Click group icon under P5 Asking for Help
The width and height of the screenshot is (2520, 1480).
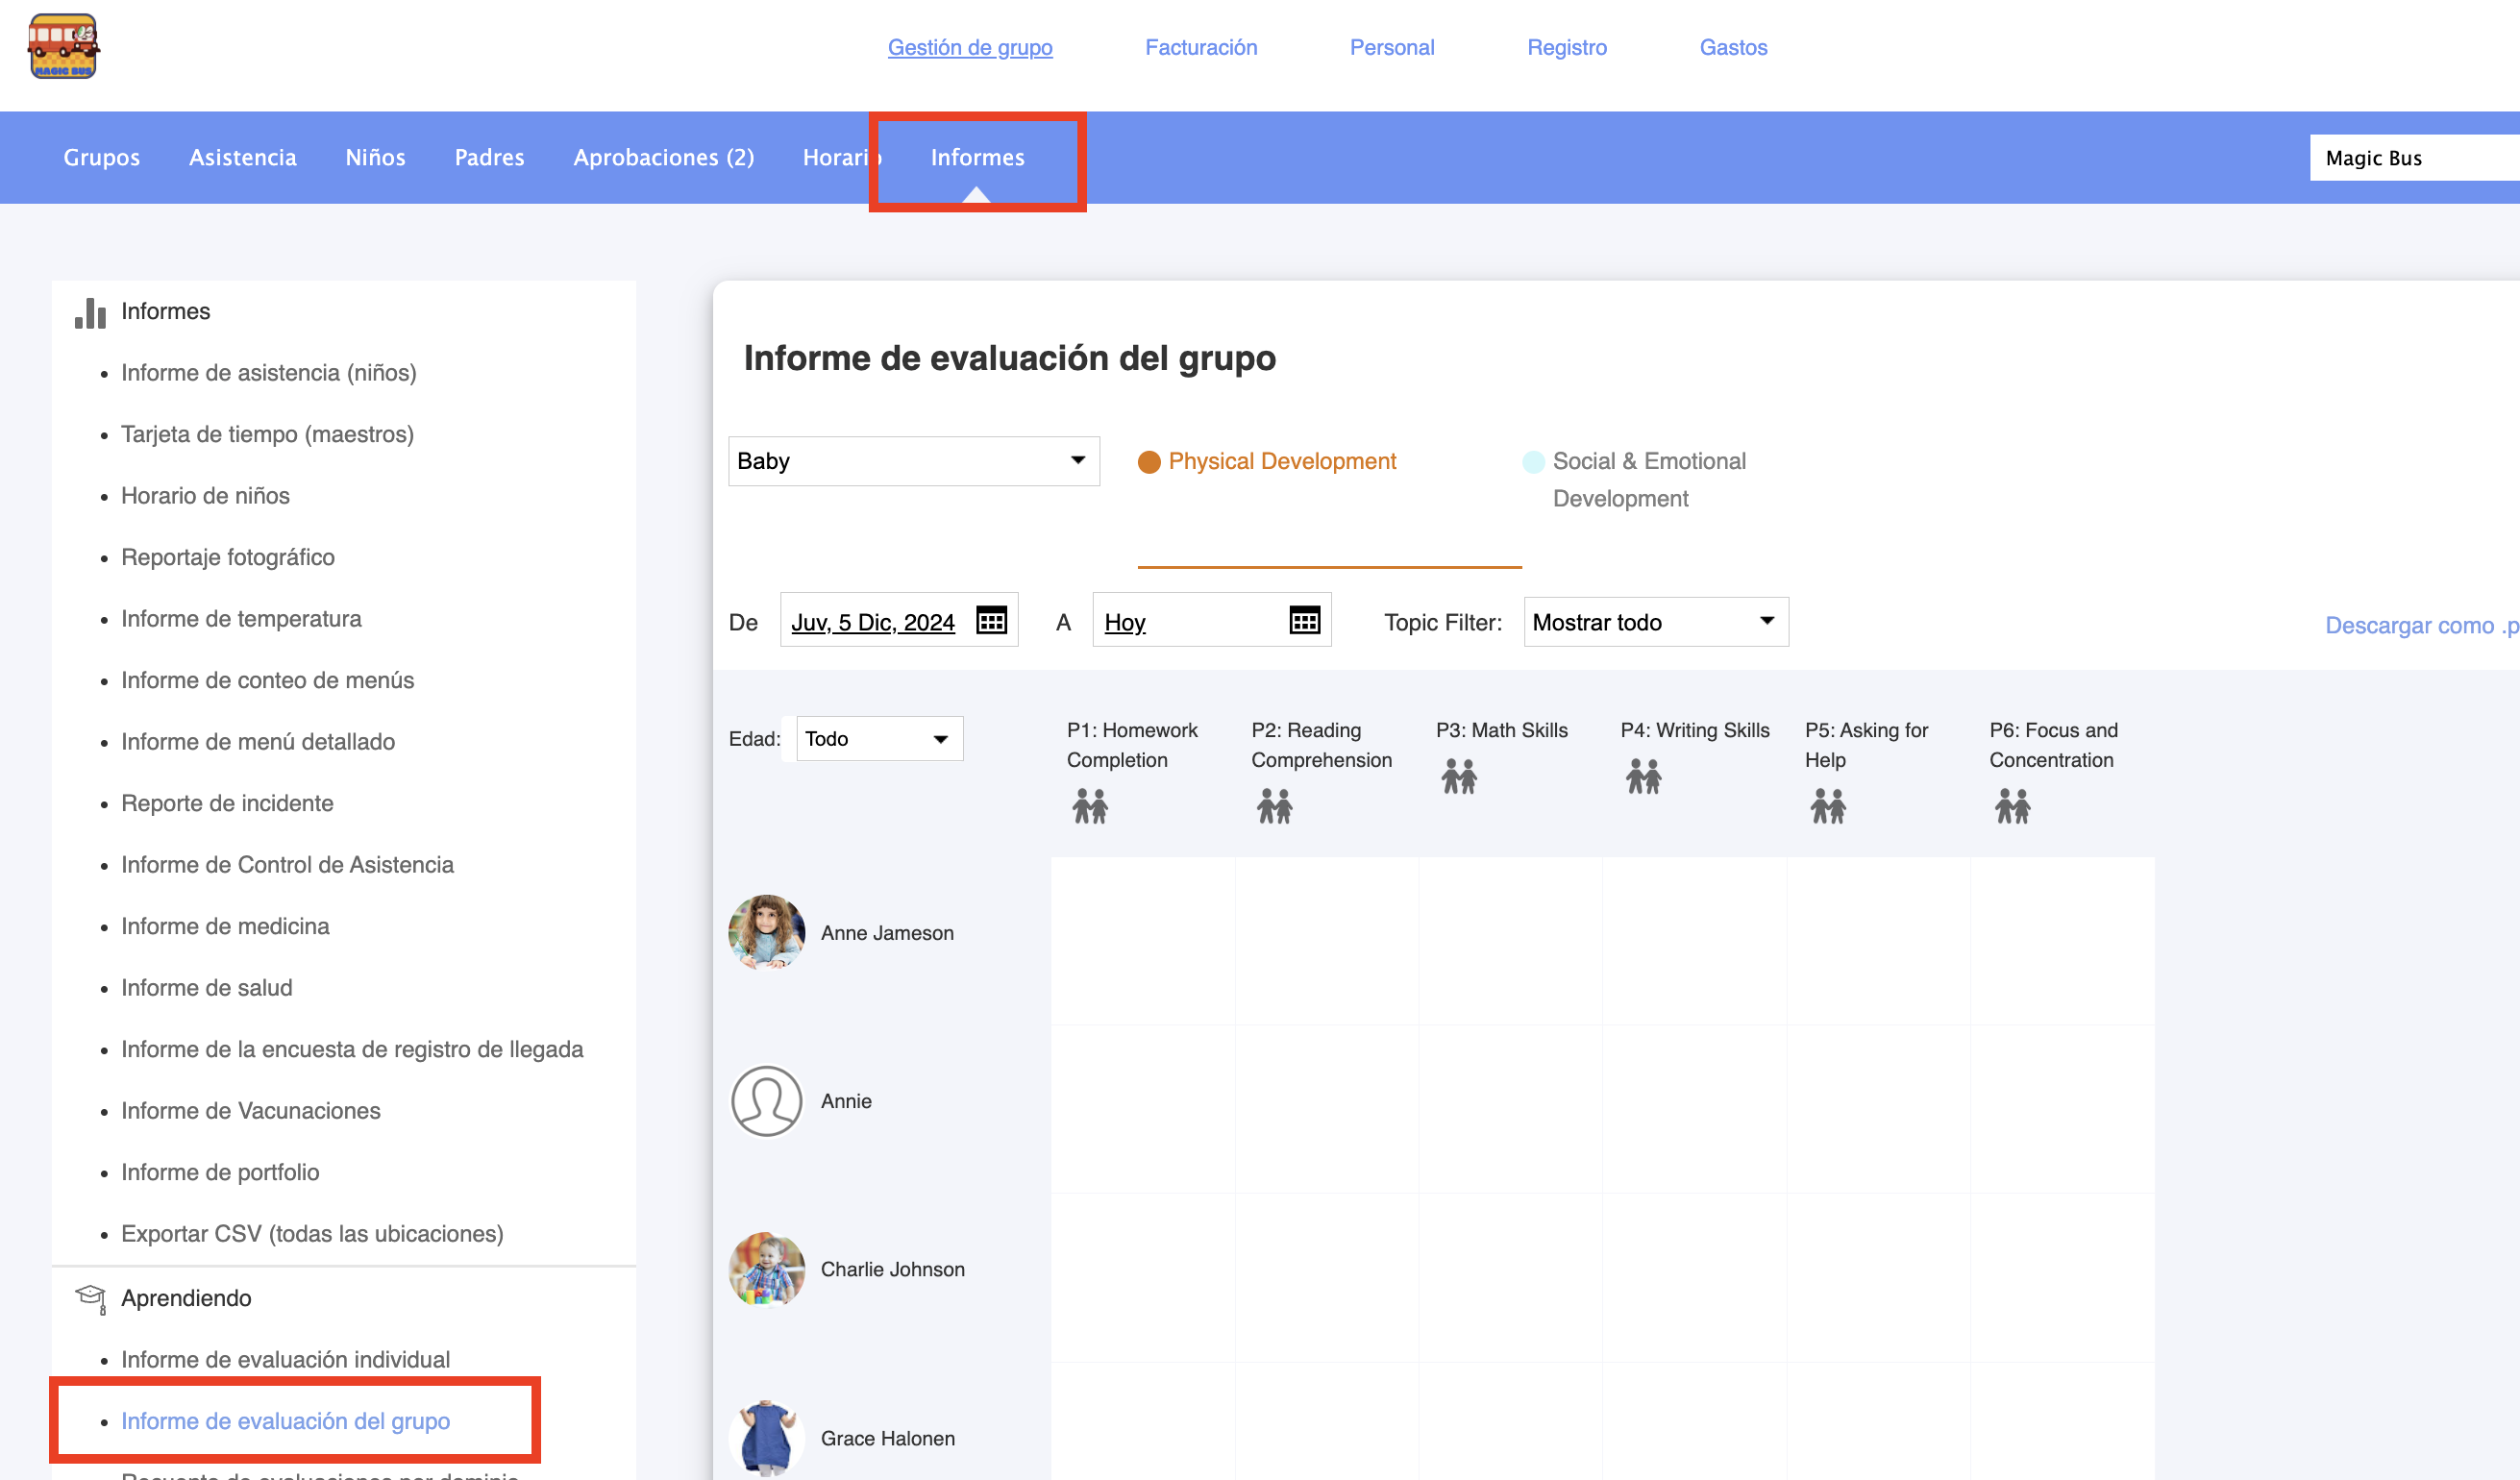1827,806
